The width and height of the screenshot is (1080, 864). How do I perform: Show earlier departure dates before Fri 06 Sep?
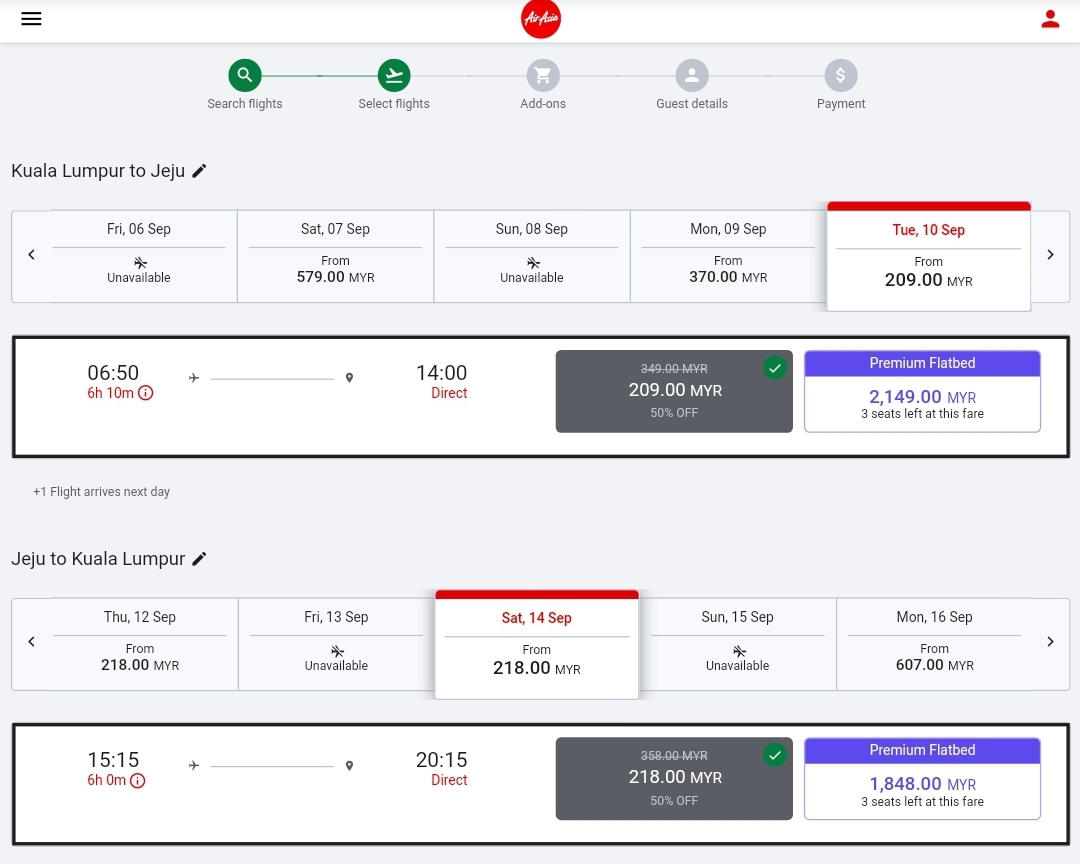31,255
